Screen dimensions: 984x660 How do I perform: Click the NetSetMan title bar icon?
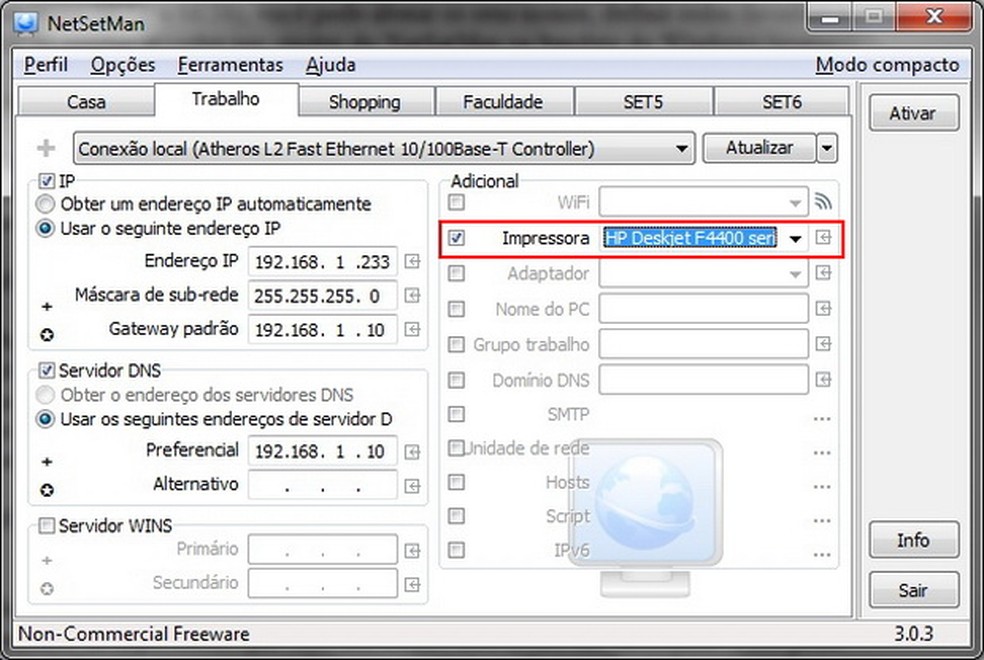point(26,23)
